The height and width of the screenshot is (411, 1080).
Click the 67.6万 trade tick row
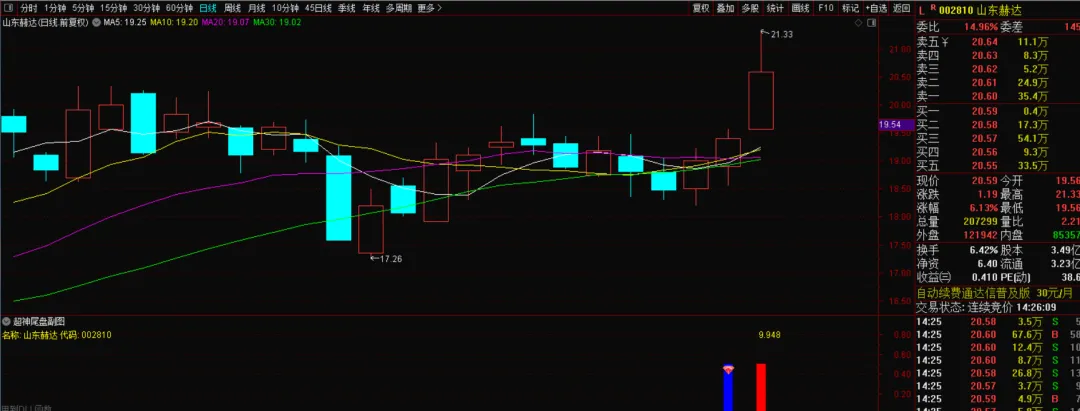click(x=997, y=335)
